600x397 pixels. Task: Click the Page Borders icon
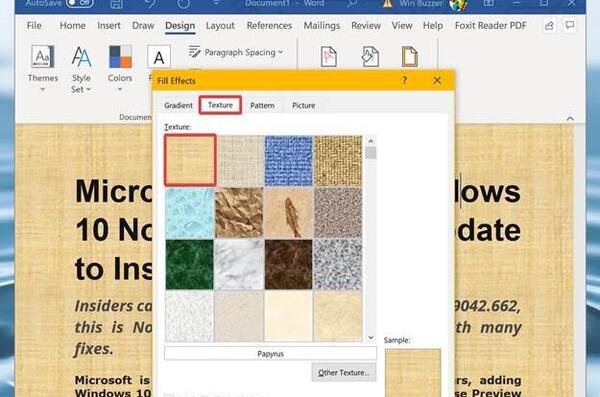click(x=409, y=57)
